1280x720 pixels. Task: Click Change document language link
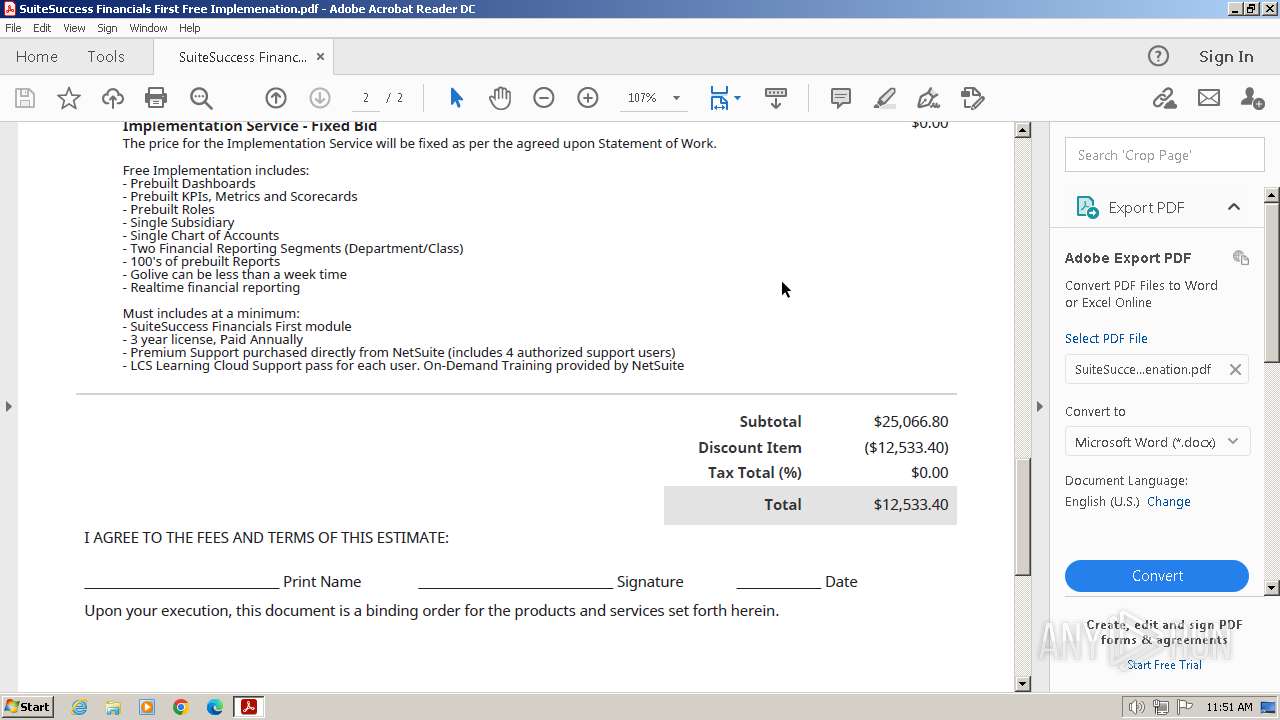(x=1169, y=502)
